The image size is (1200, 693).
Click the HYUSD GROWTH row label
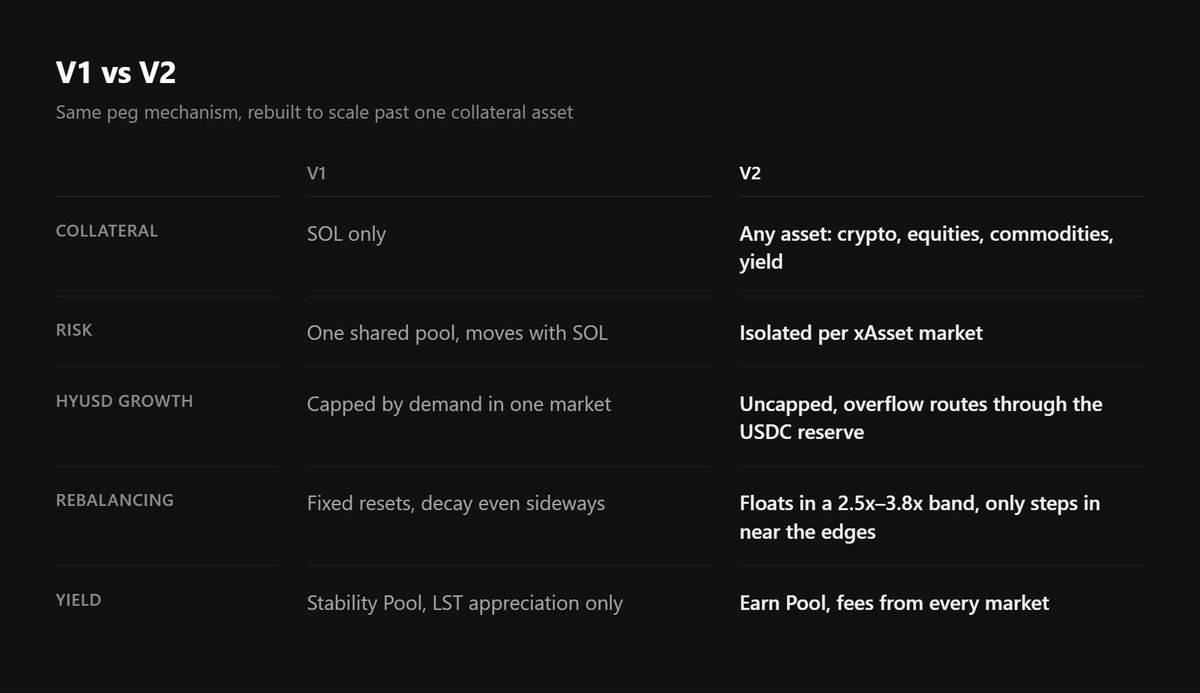click(x=125, y=401)
